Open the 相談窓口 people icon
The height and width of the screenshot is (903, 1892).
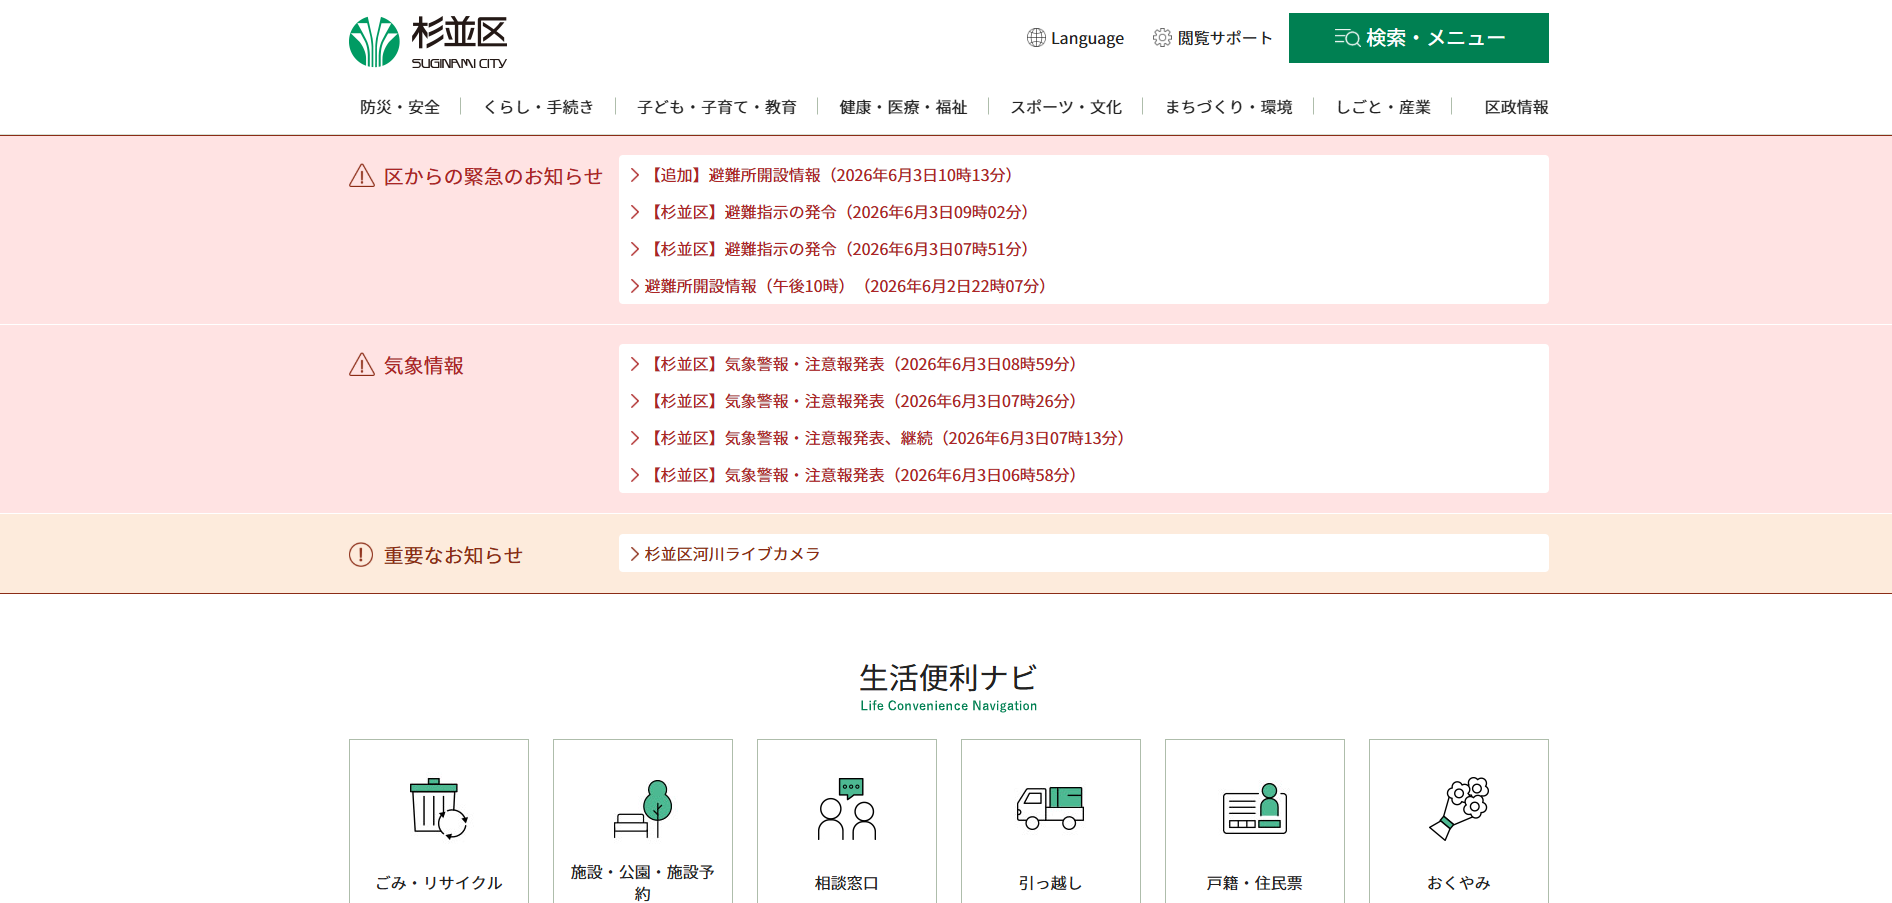click(847, 809)
